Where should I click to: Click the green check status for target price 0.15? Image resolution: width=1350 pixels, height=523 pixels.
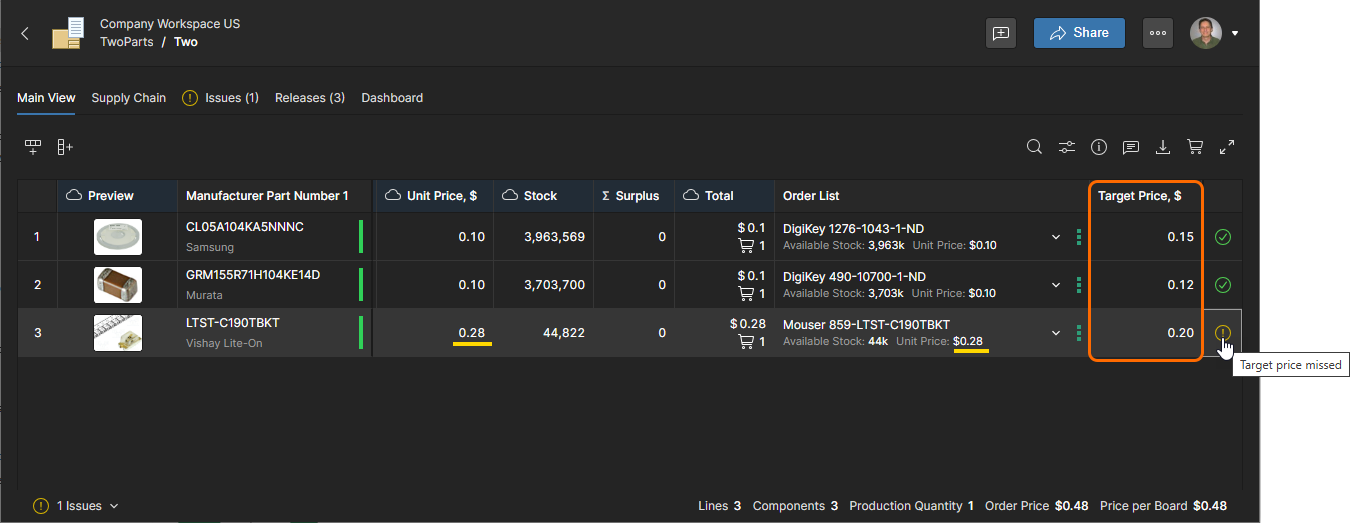click(1222, 237)
